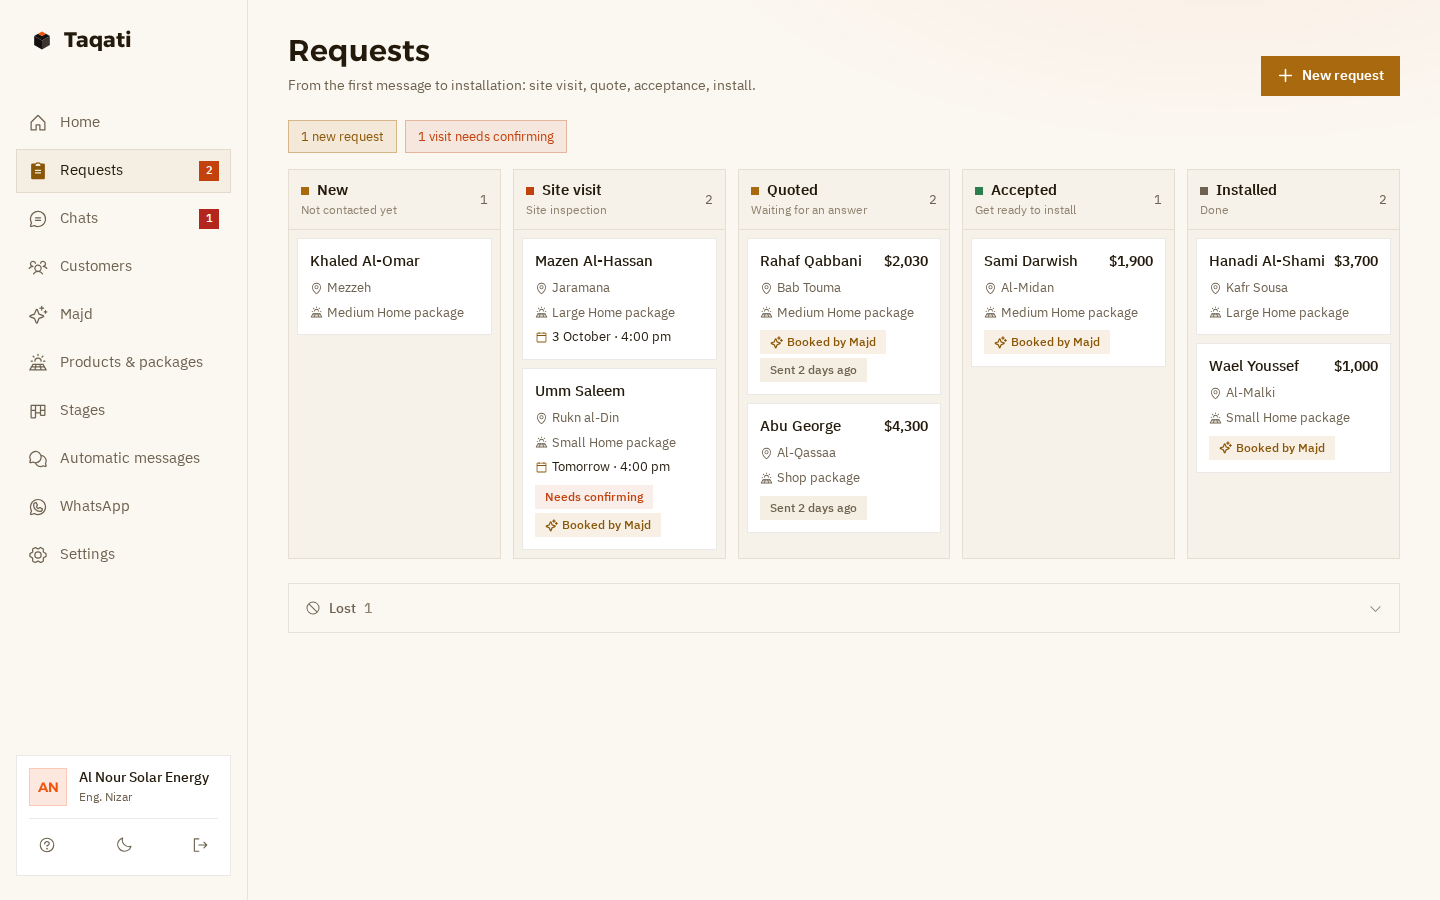Image resolution: width=1440 pixels, height=900 pixels.
Task: Toggle dark mode with moon icon
Action: (124, 845)
